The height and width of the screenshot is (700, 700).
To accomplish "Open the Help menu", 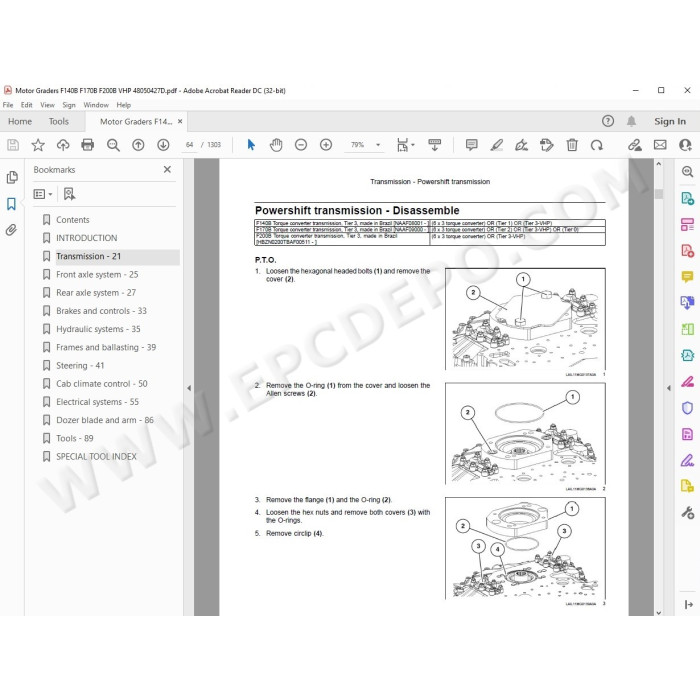I will coord(124,105).
